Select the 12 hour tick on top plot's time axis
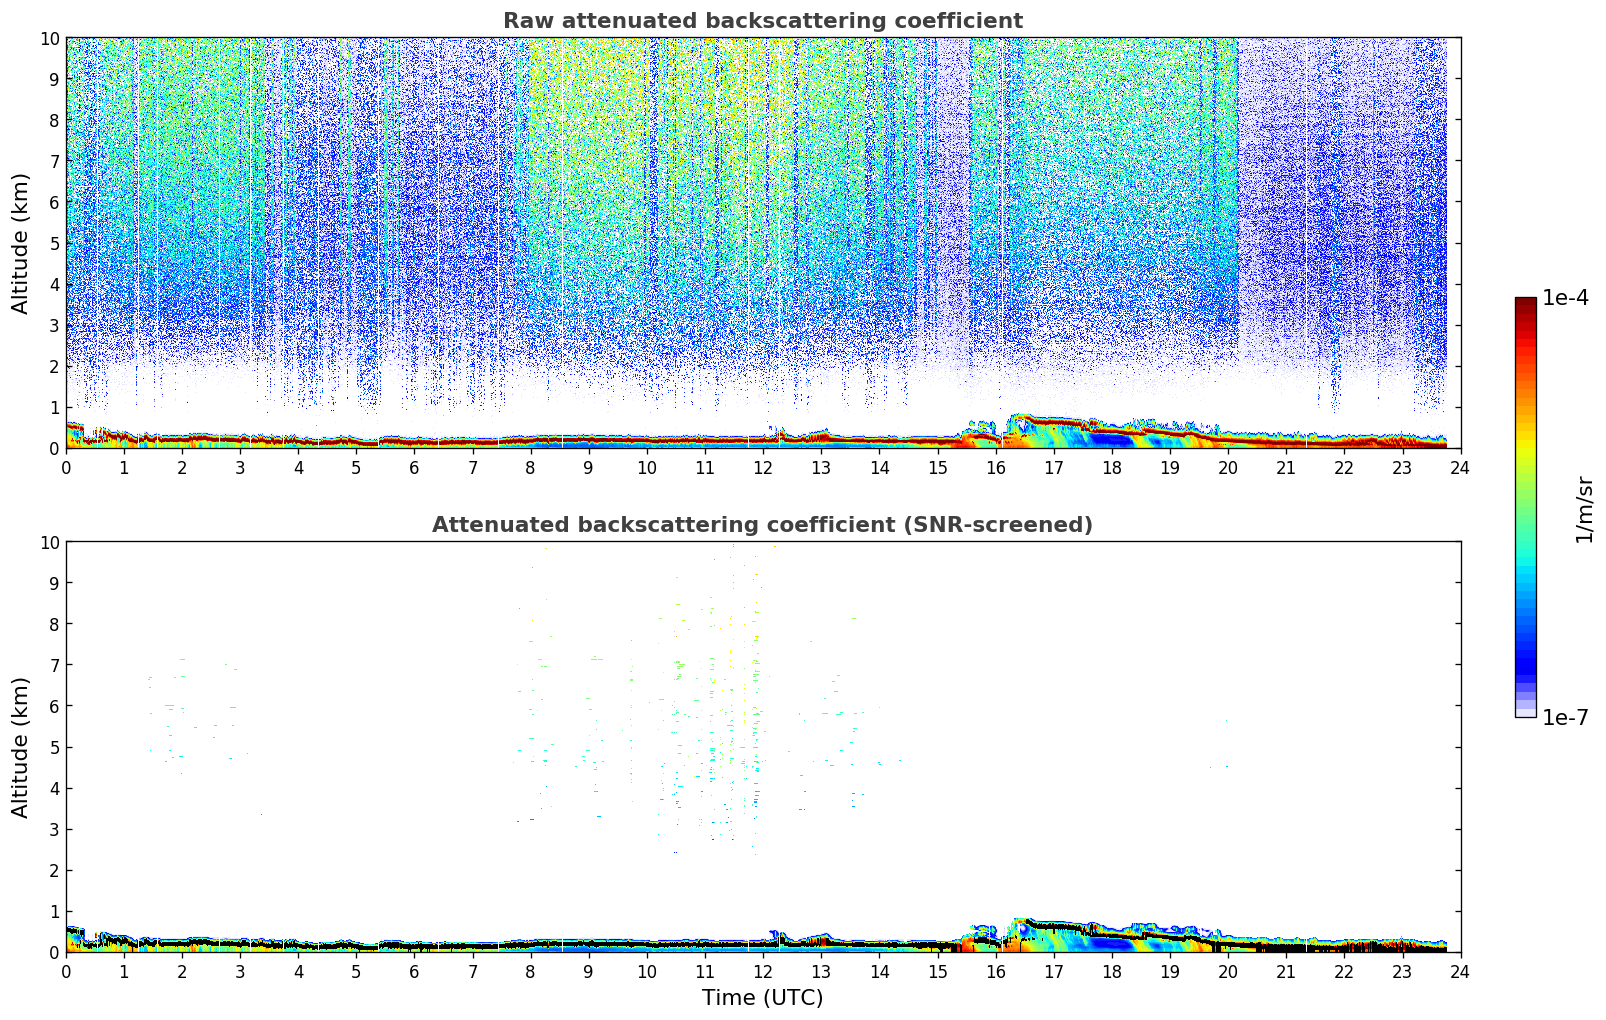Image resolution: width=1606 pixels, height=1020 pixels. (763, 467)
